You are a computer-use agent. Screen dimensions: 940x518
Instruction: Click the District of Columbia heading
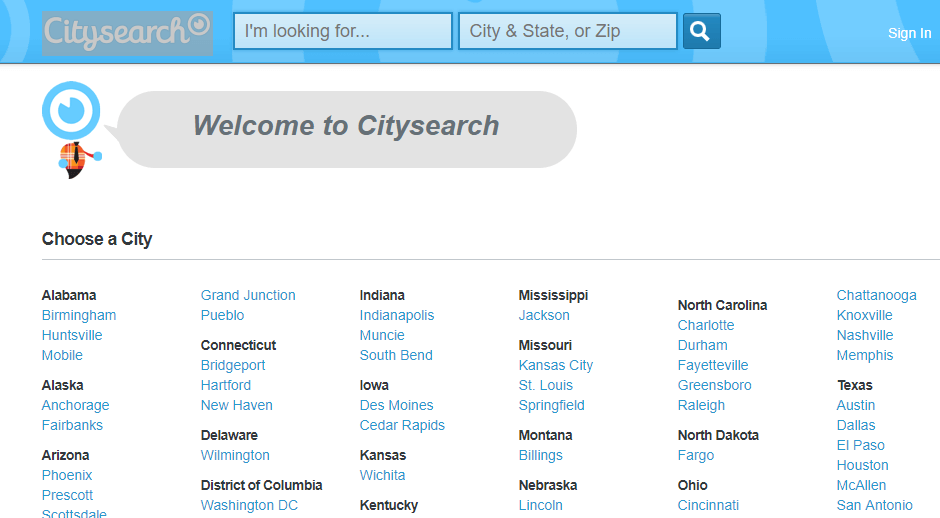coord(261,485)
